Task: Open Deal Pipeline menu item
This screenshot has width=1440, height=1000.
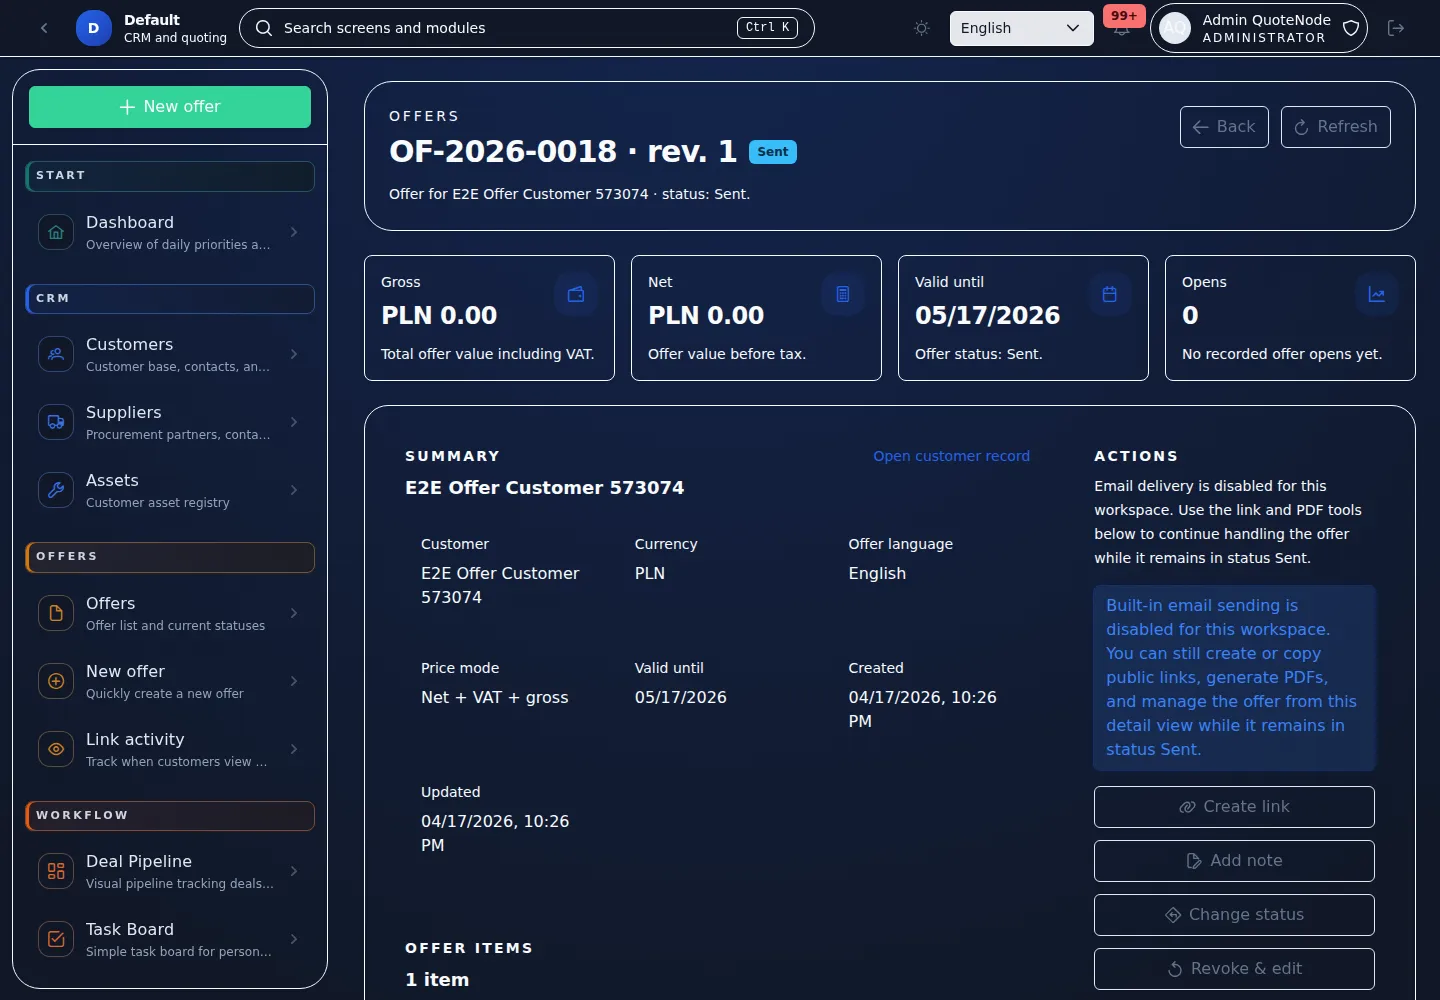Action: [x=170, y=871]
